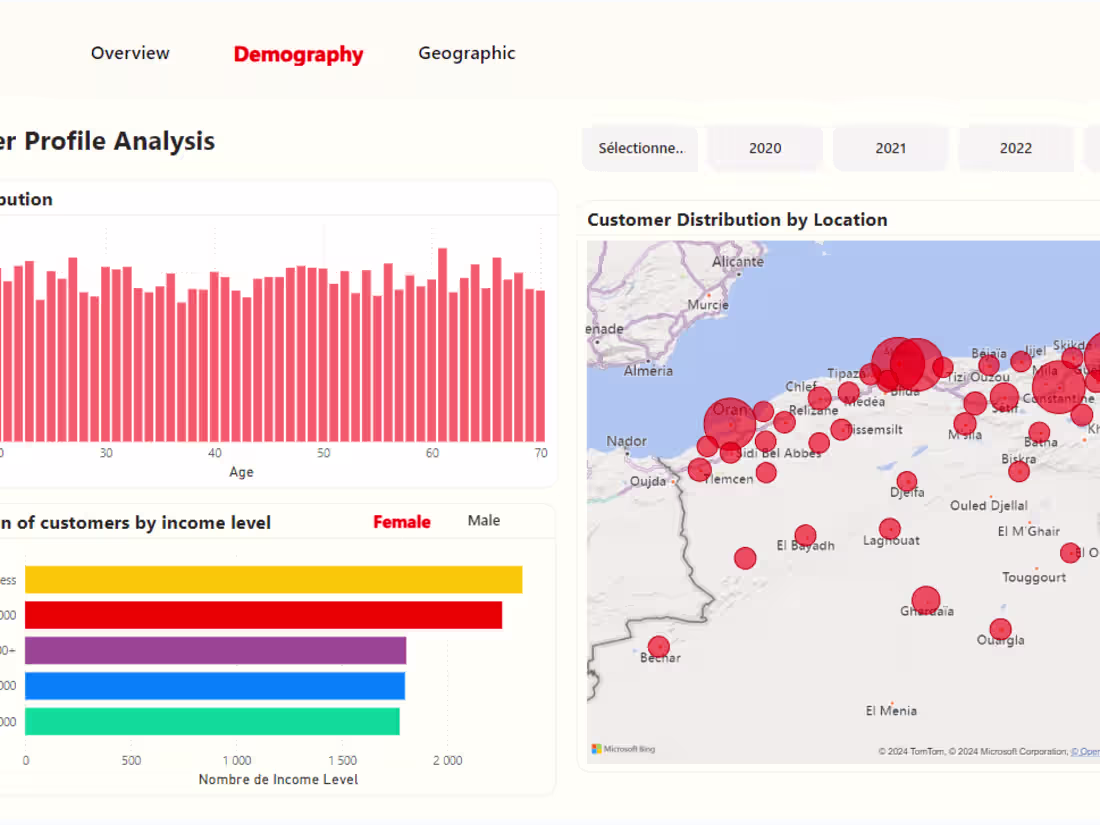Click the Ouargla location bubble
The width and height of the screenshot is (1100, 825).
click(x=1000, y=627)
